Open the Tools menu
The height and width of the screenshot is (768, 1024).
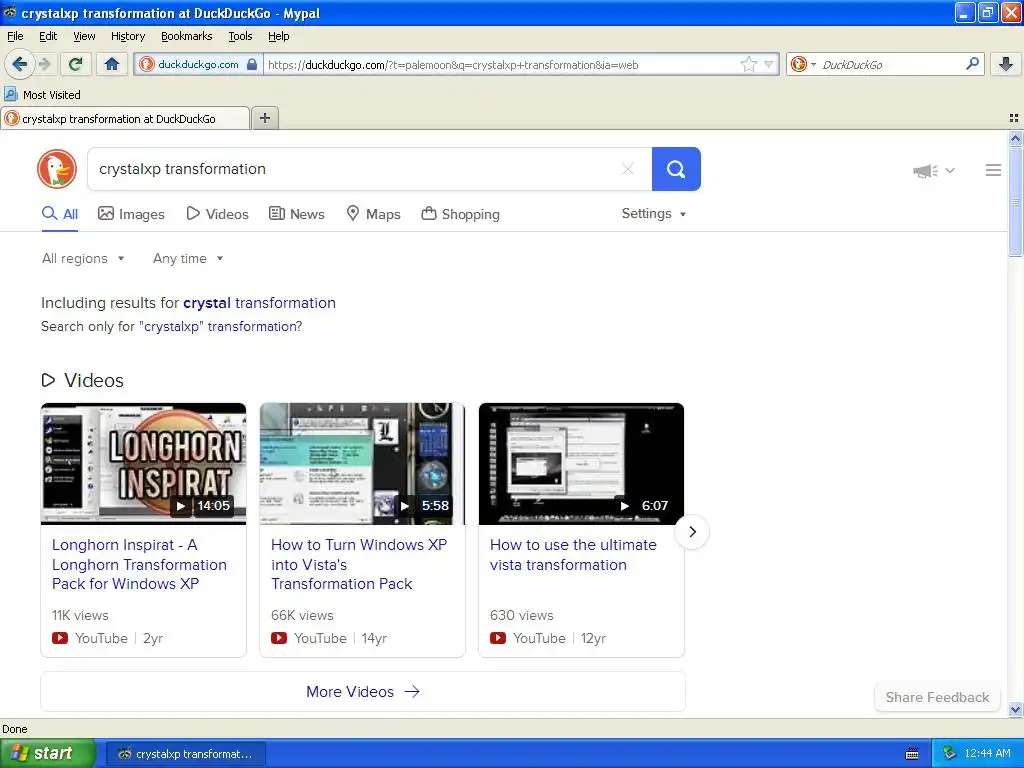click(240, 36)
